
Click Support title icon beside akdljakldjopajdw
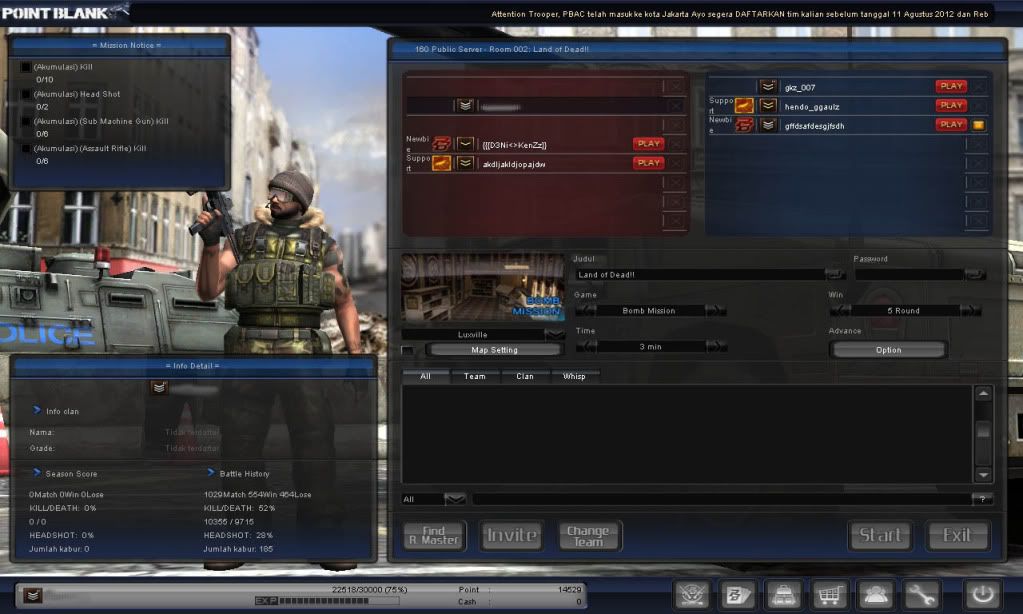(x=442, y=163)
